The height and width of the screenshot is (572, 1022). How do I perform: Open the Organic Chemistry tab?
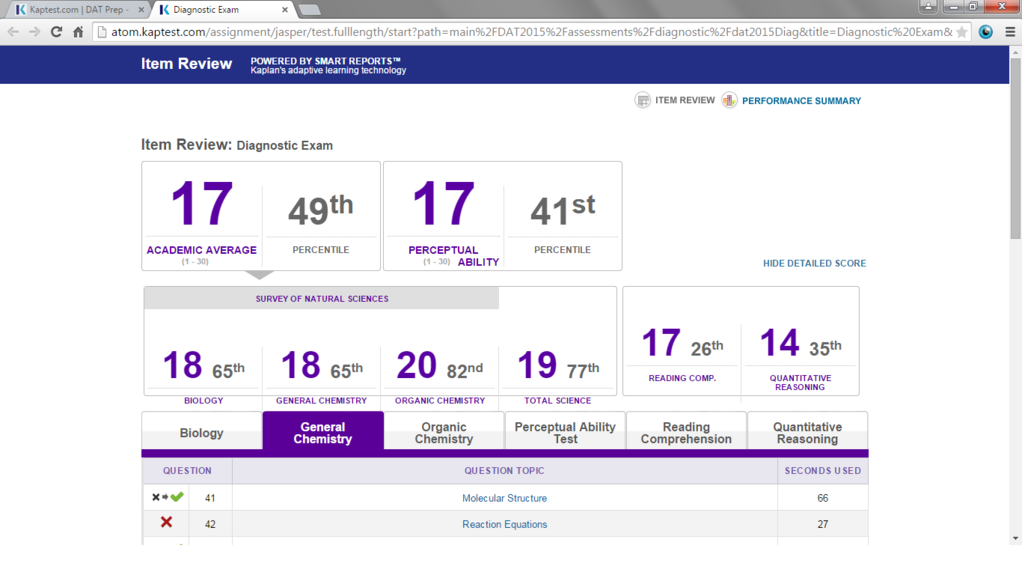pos(444,433)
